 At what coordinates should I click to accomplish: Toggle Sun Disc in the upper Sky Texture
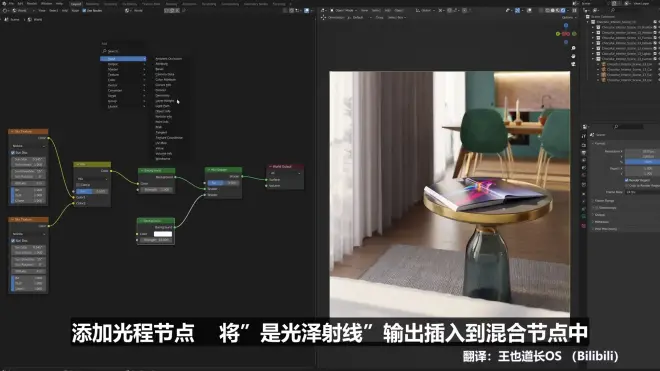[13, 152]
